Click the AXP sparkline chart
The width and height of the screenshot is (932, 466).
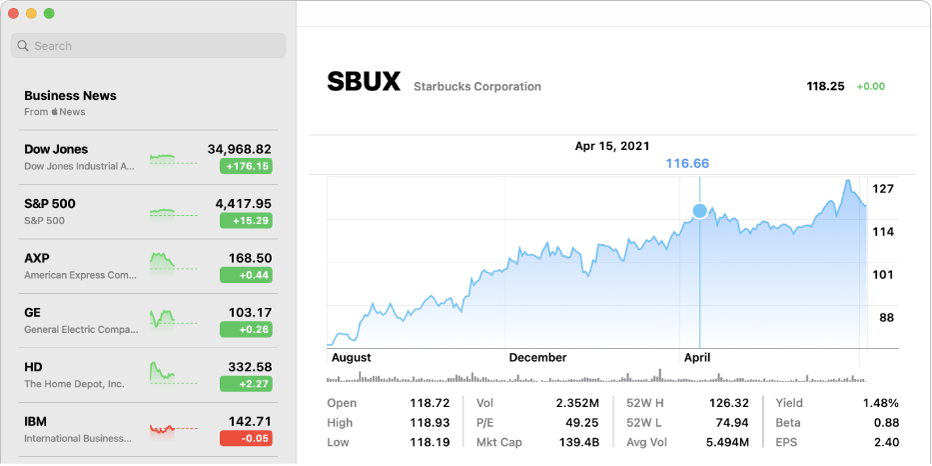click(173, 262)
